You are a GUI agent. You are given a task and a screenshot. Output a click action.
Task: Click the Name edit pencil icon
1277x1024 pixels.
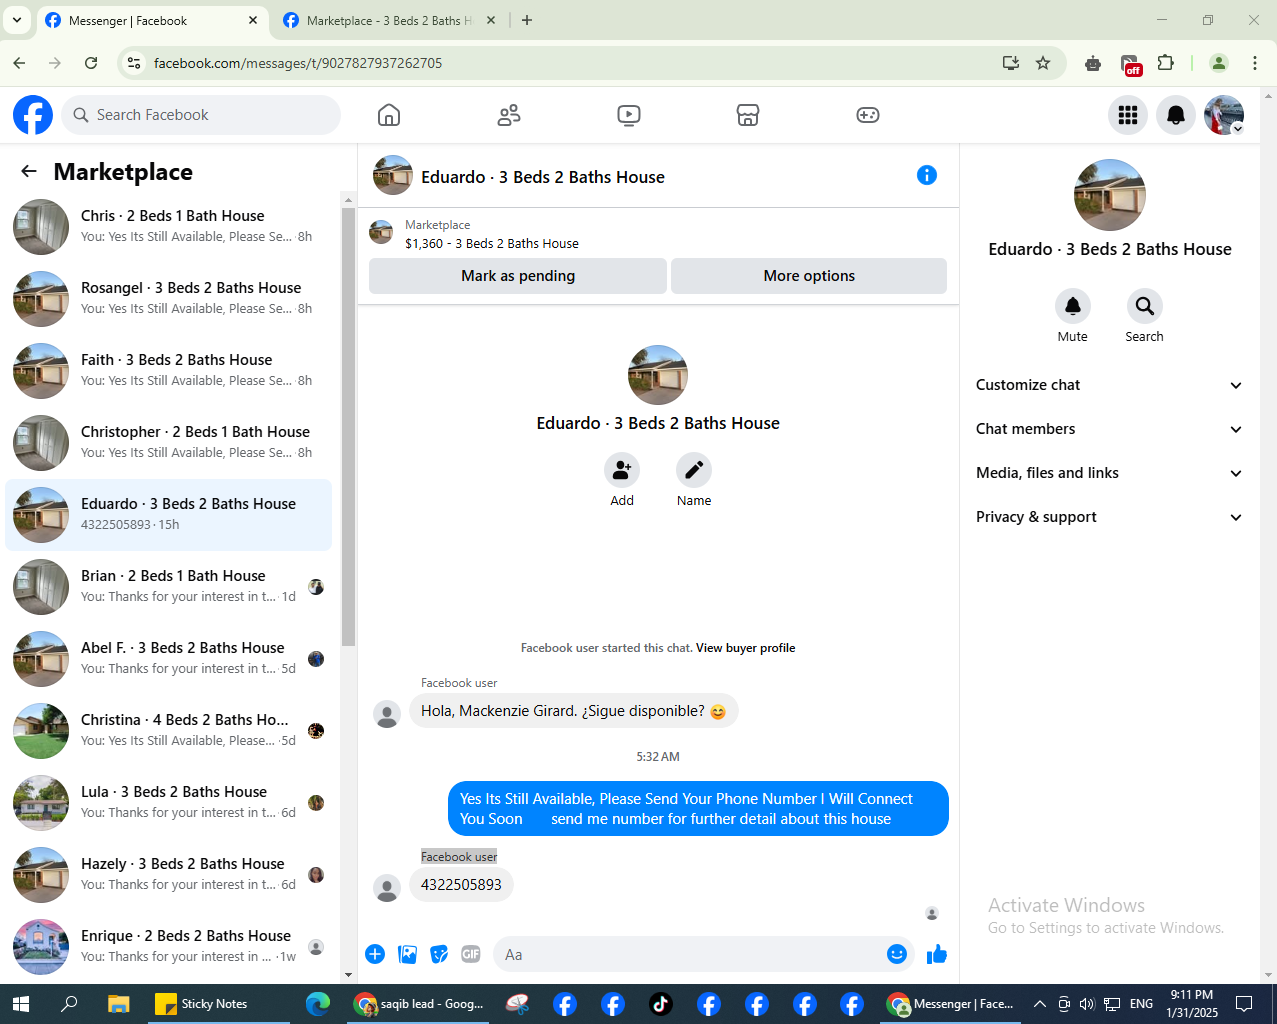pyautogui.click(x=694, y=470)
